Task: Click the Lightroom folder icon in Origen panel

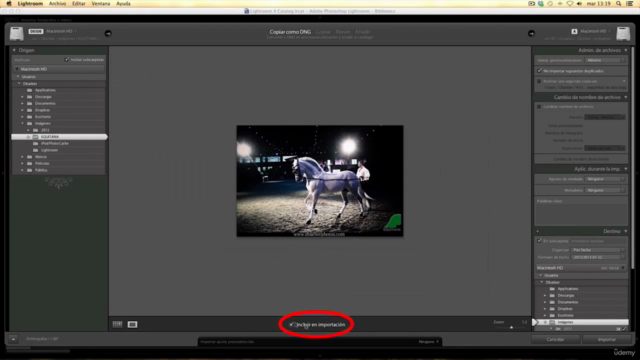Action: click(36, 150)
